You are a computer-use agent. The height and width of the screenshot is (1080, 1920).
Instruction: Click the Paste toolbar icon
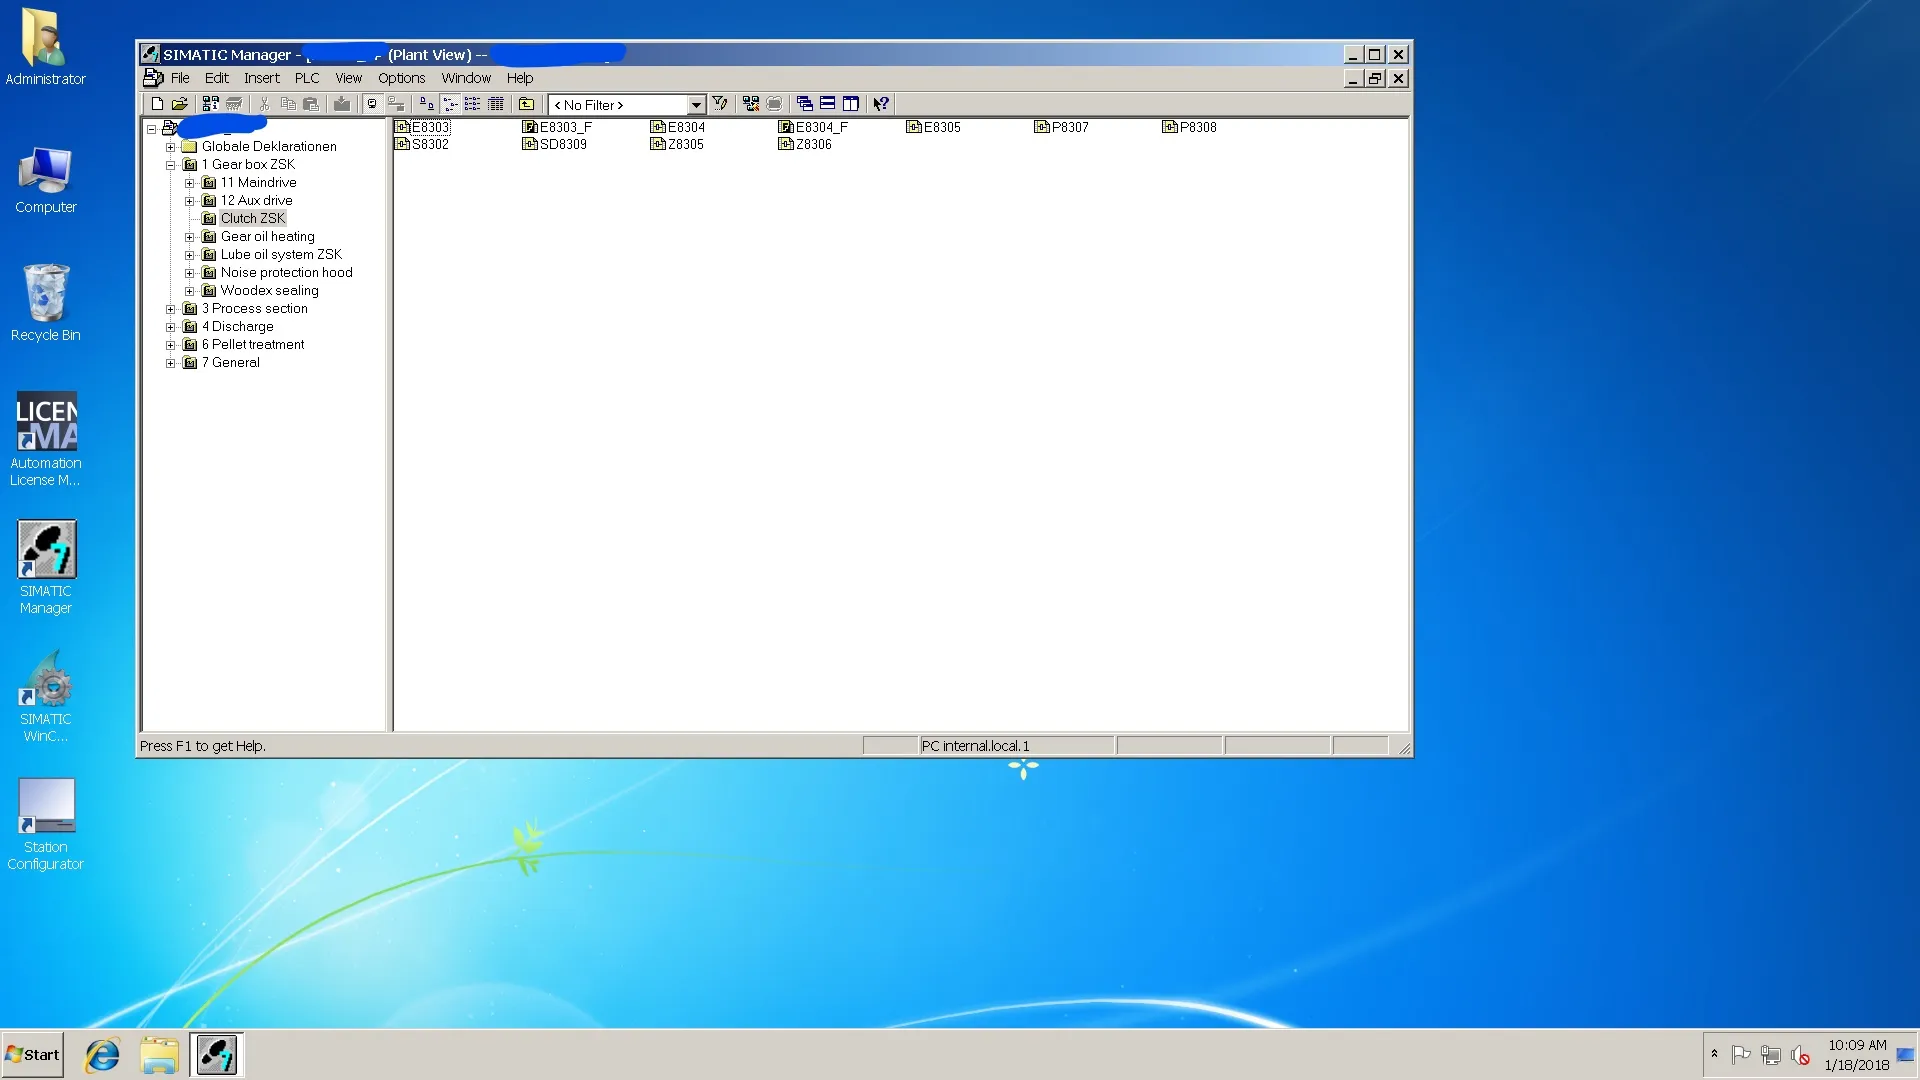311,104
